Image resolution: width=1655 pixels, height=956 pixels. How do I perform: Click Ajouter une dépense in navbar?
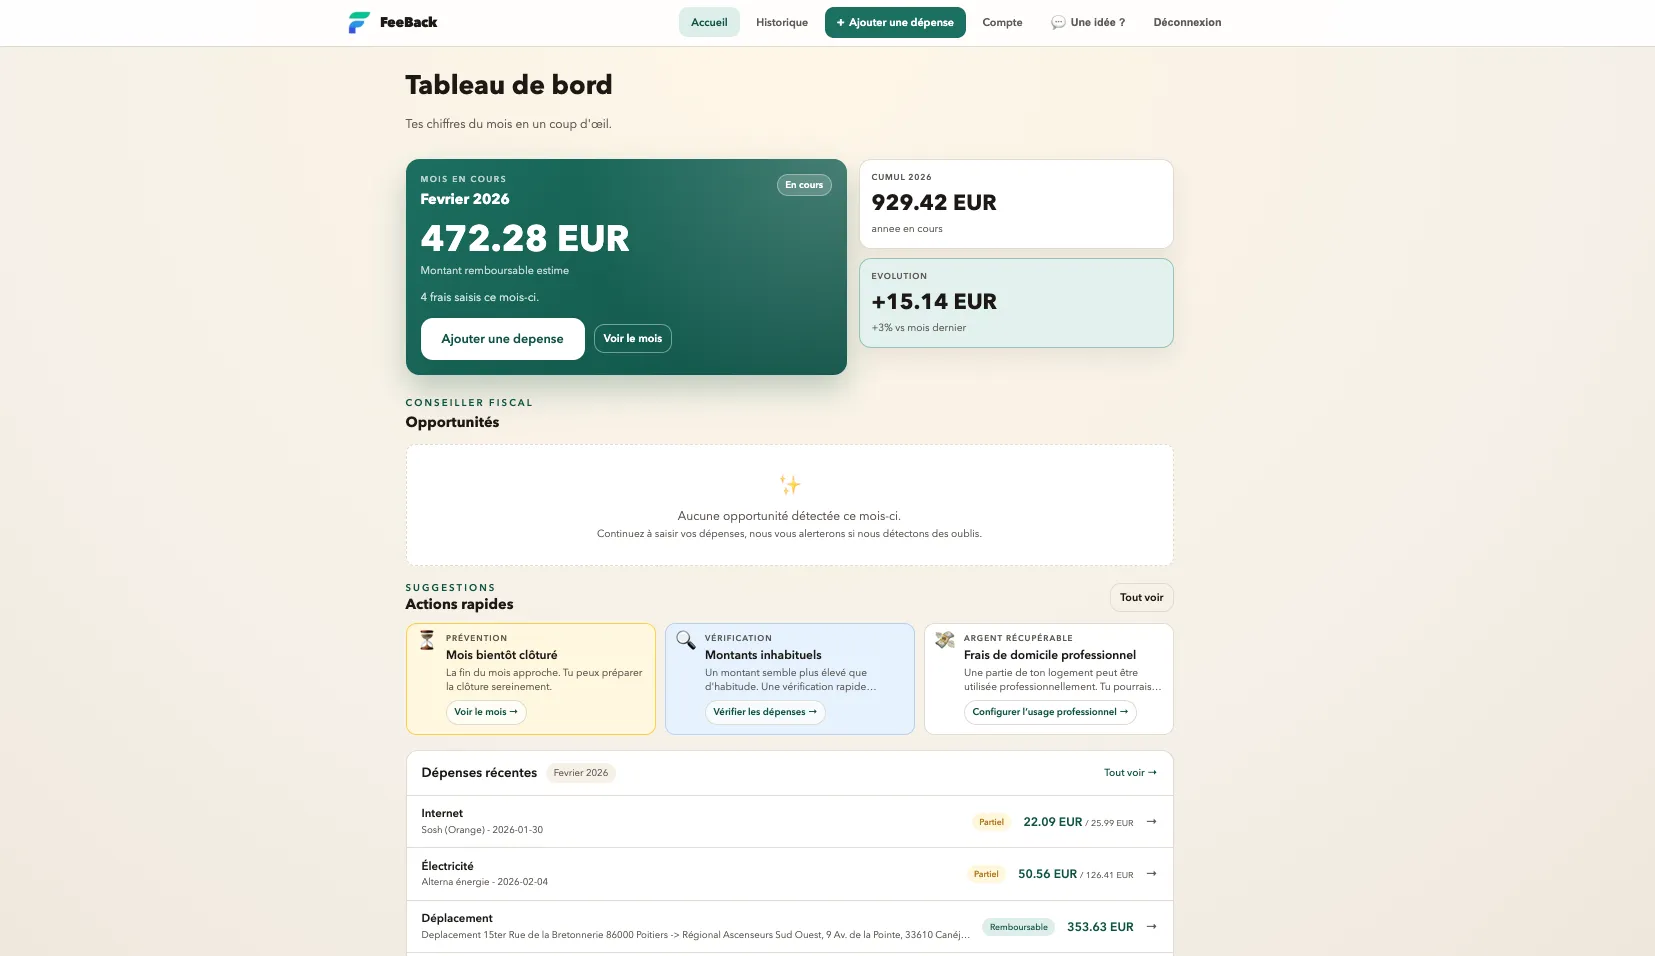coord(895,22)
